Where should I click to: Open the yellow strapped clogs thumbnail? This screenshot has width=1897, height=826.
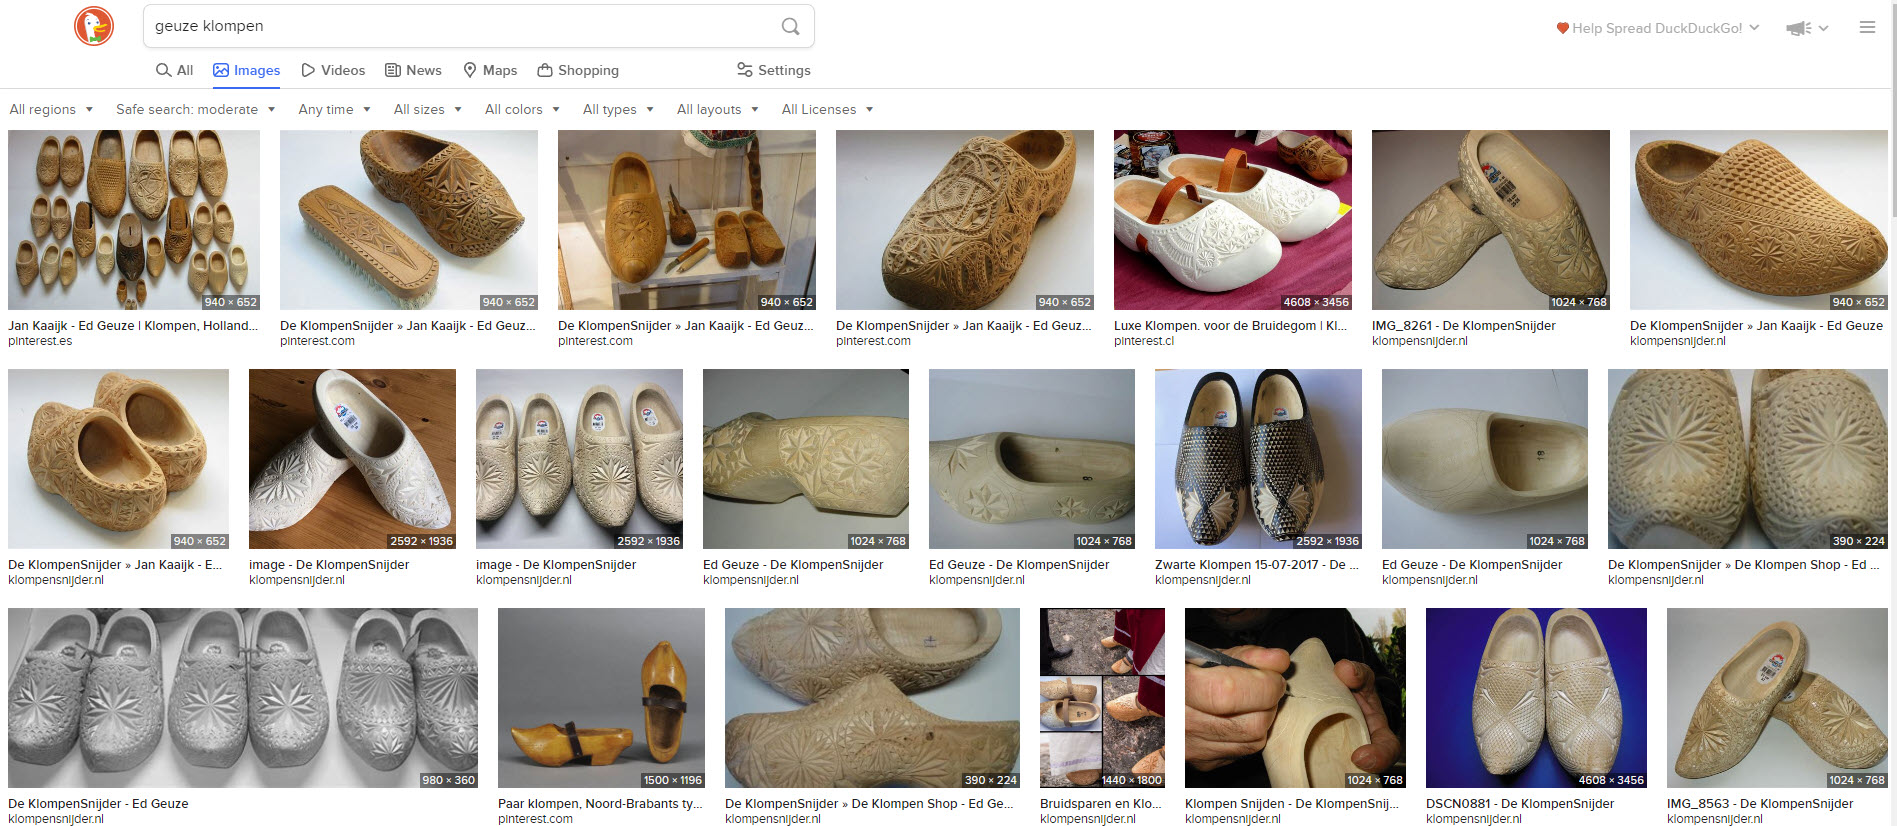(601, 698)
